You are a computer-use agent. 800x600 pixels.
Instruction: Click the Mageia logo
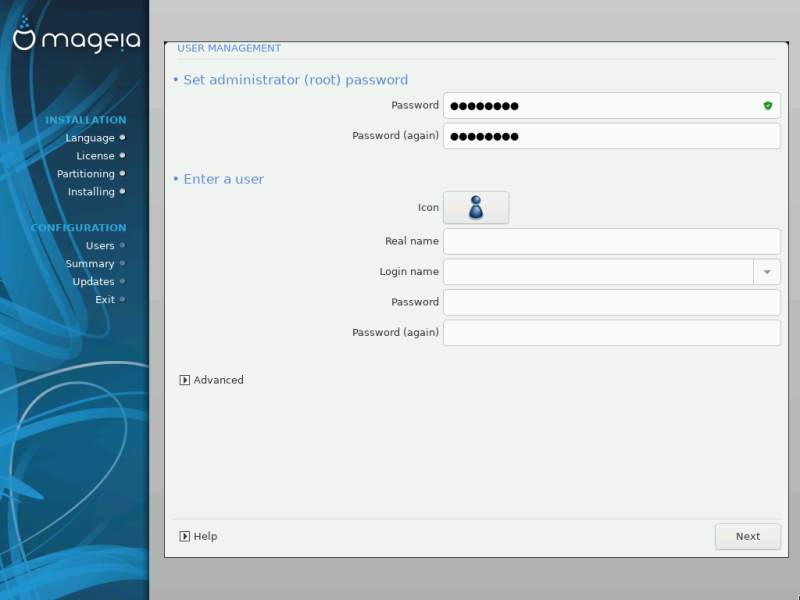click(76, 35)
